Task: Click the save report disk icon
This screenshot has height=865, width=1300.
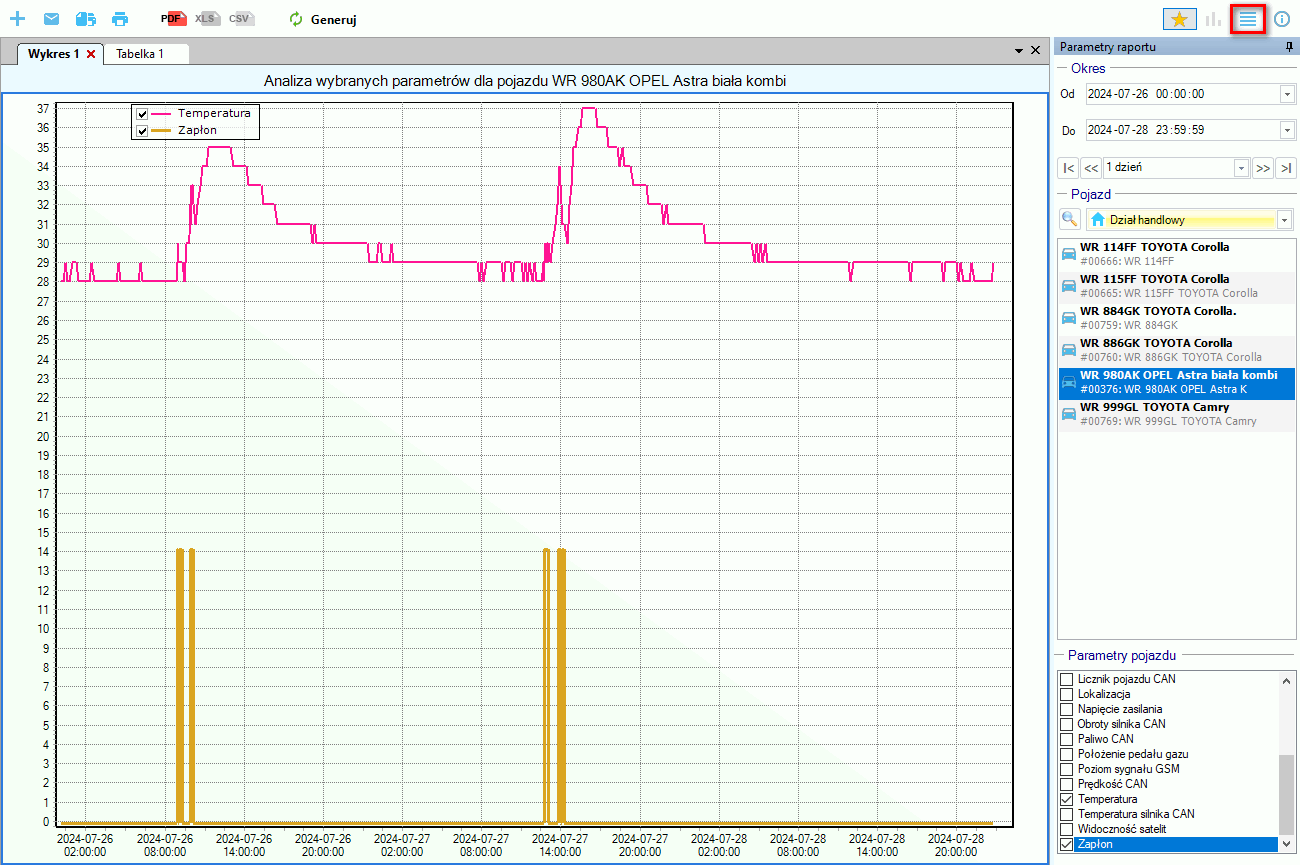Action: point(86,19)
